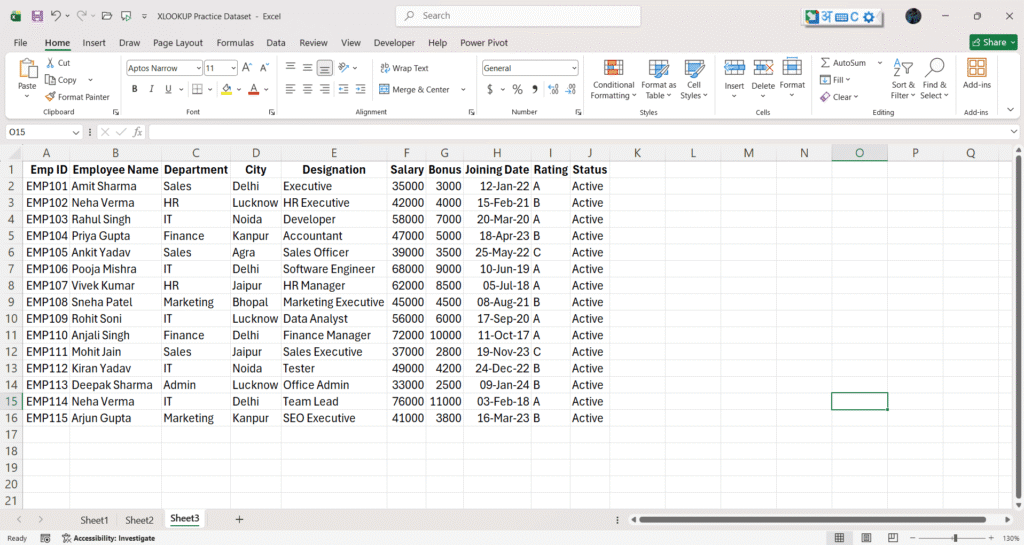The width and height of the screenshot is (1024, 545).
Task: Switch to Sheet2 tab
Action: coord(139,520)
